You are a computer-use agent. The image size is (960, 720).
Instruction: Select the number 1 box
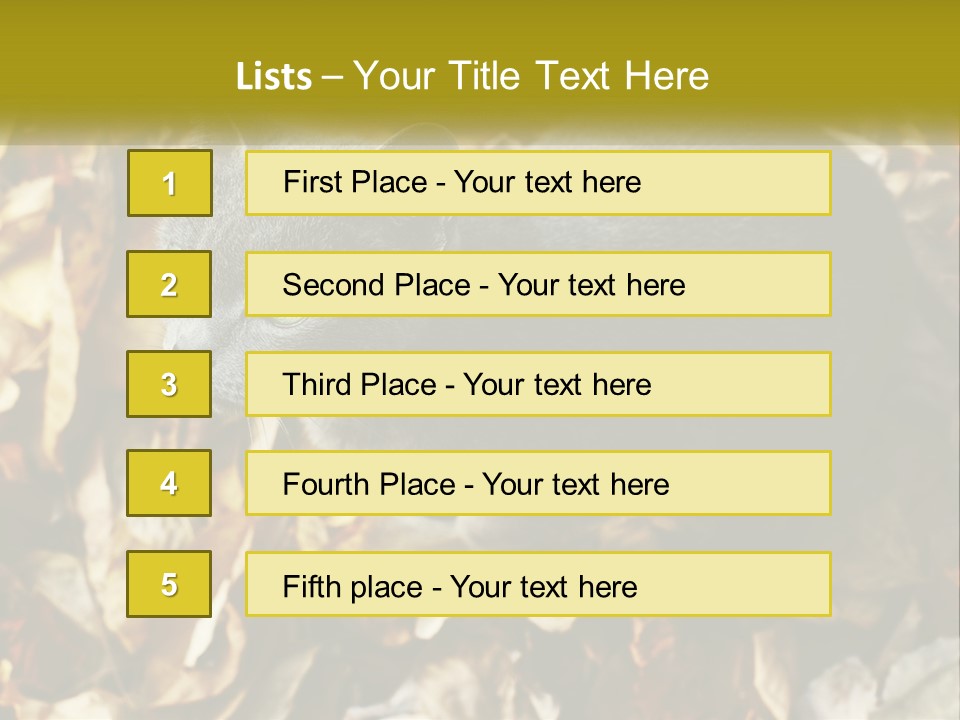pyautogui.click(x=170, y=183)
